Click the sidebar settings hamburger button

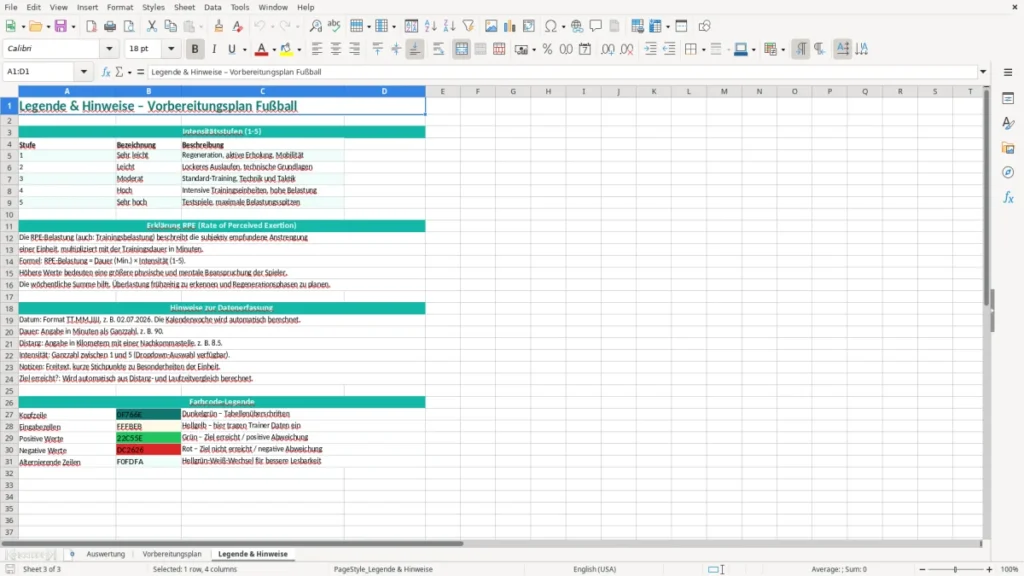pos(1008,72)
